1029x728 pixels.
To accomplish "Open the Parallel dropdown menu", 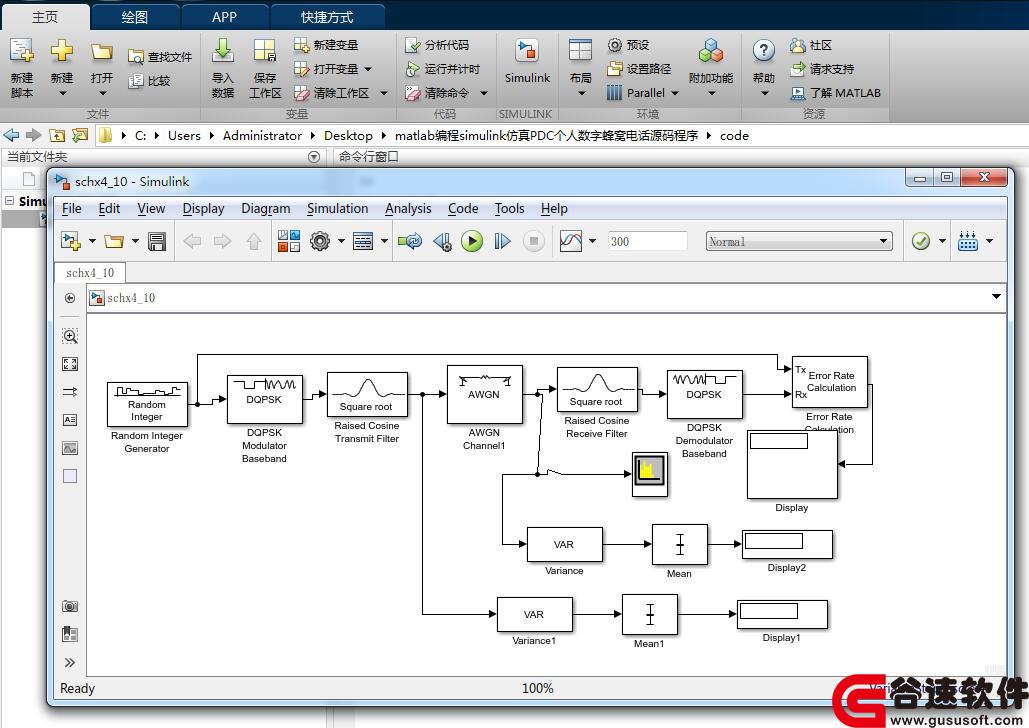I will pyautogui.click(x=642, y=93).
